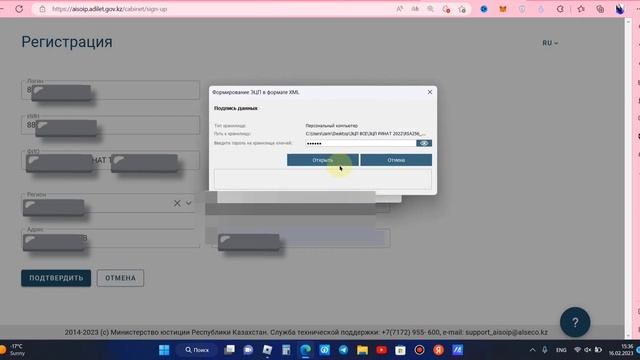Open the weather widget showing -17°C
Image resolution: width=640 pixels, height=360 pixels.
pos(13,350)
